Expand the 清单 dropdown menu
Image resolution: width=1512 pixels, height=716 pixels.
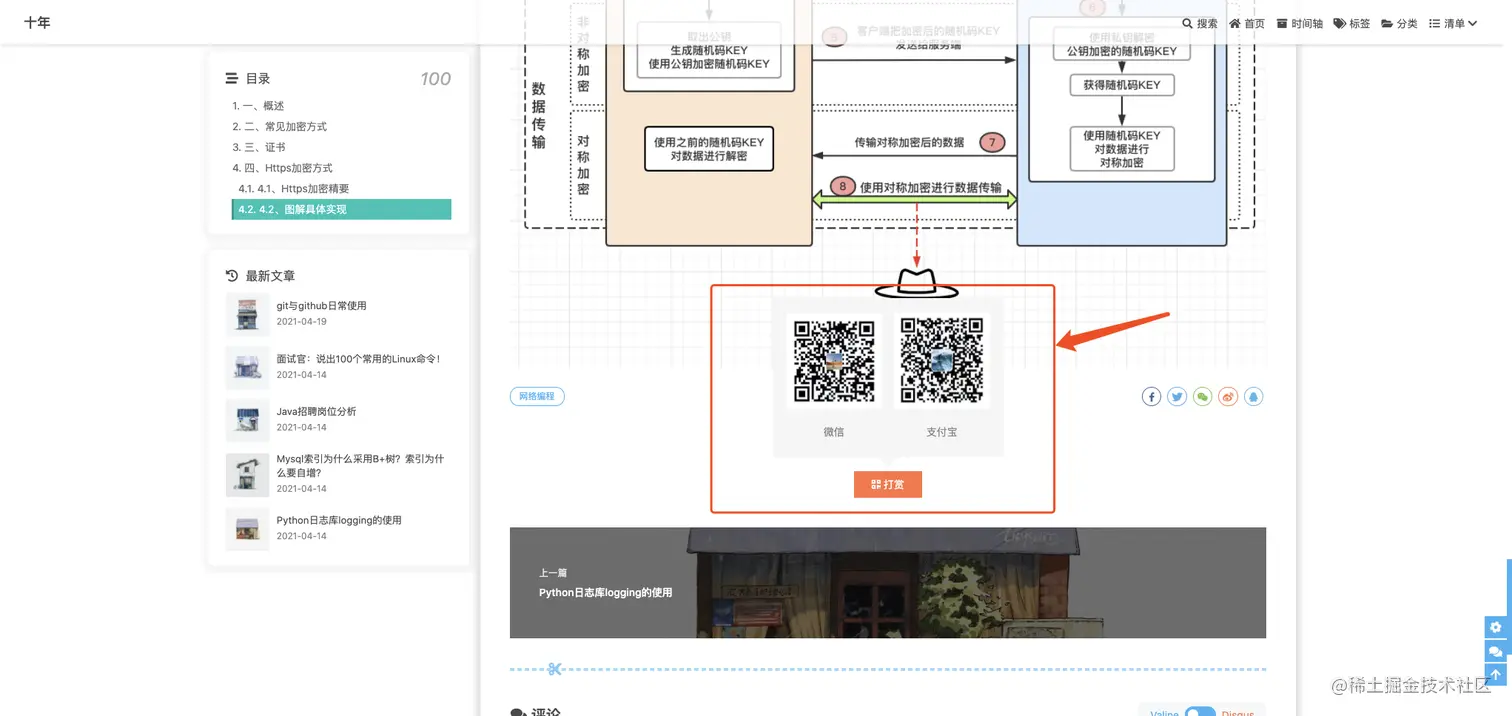click(x=1453, y=23)
